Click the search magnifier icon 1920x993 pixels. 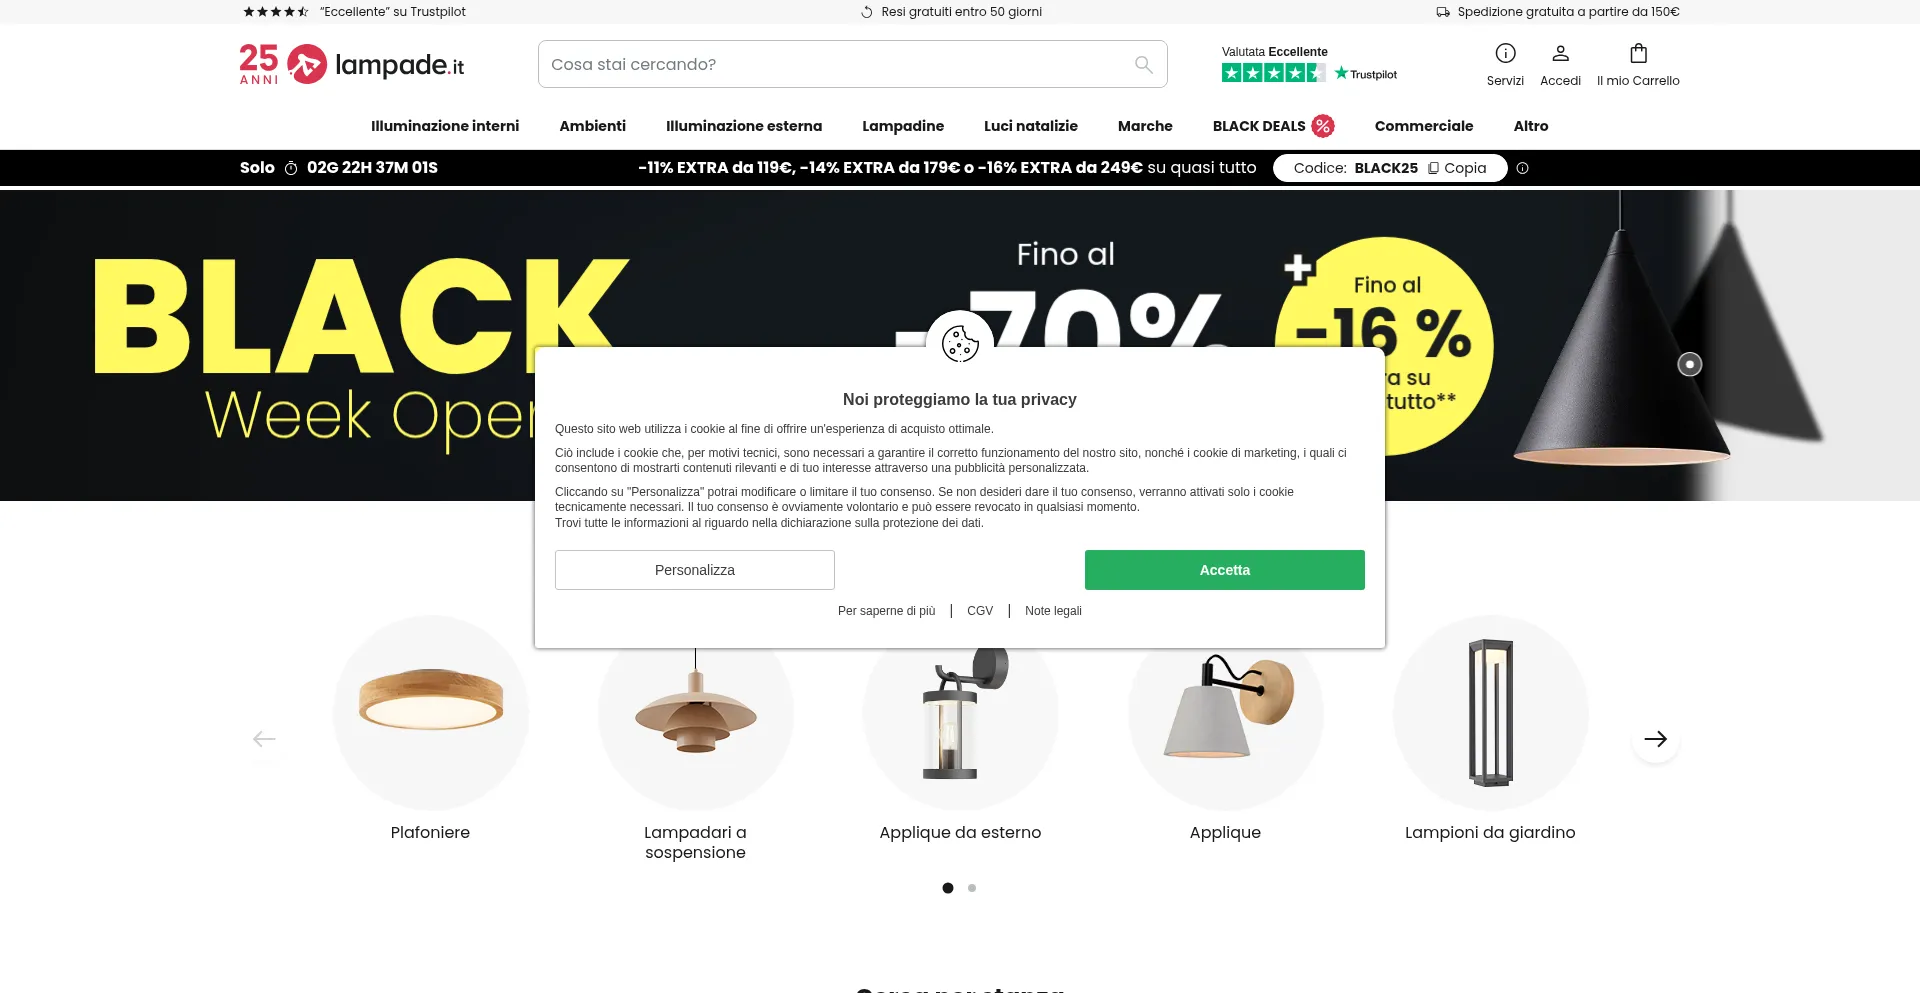point(1144,65)
